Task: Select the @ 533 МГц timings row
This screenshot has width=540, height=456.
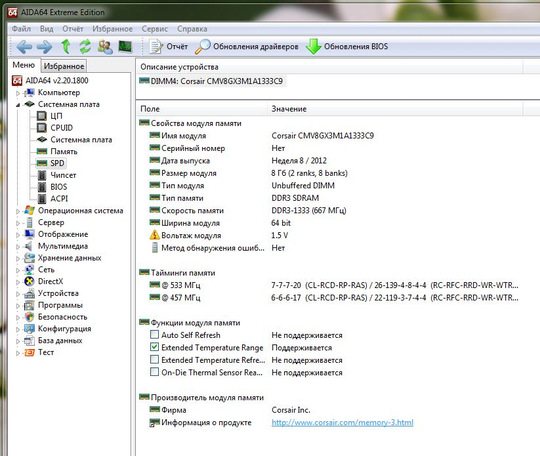Action: (334, 285)
